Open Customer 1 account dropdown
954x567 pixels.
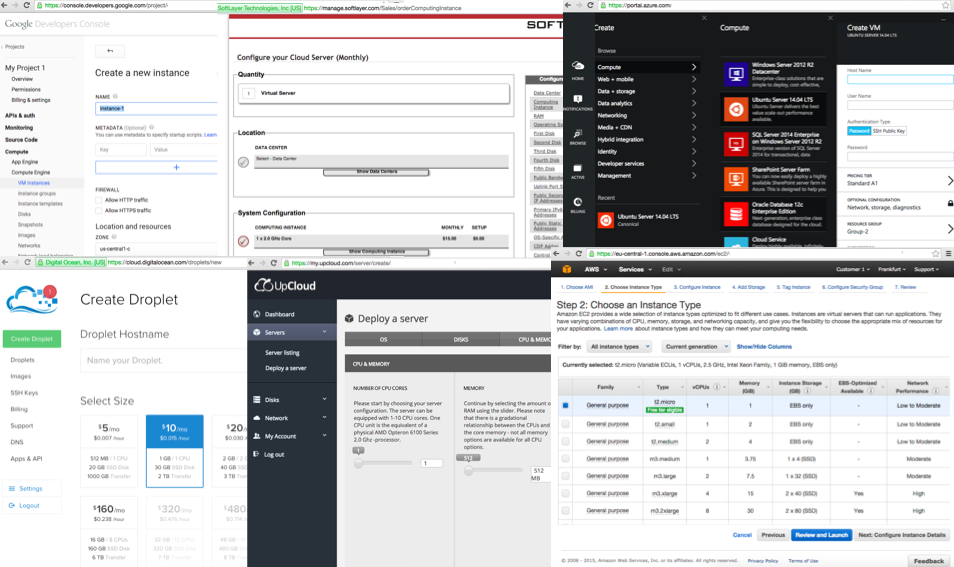[x=853, y=269]
